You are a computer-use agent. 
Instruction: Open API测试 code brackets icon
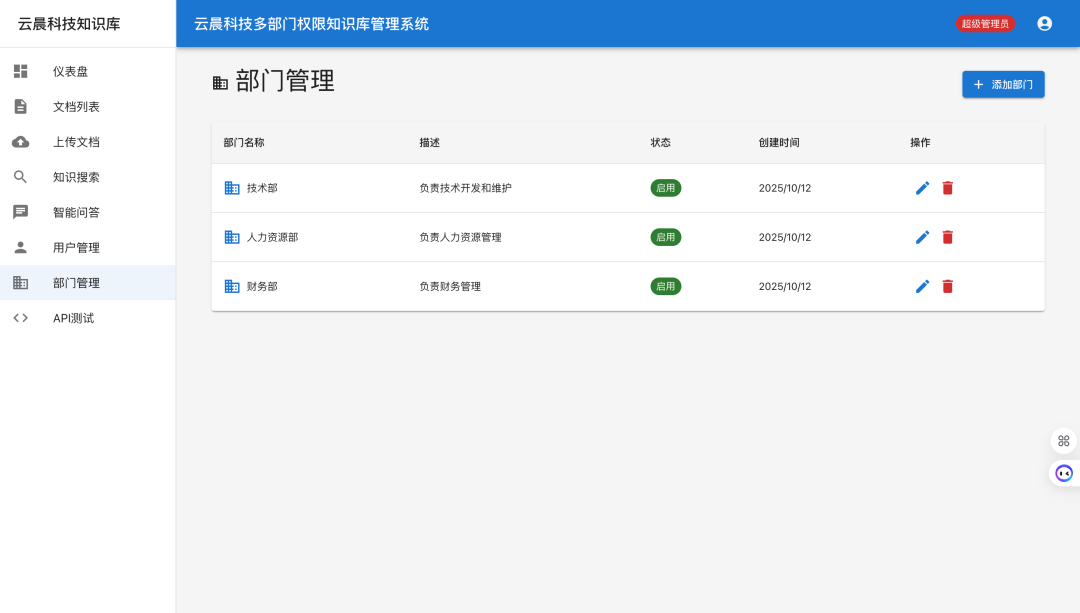(21, 317)
